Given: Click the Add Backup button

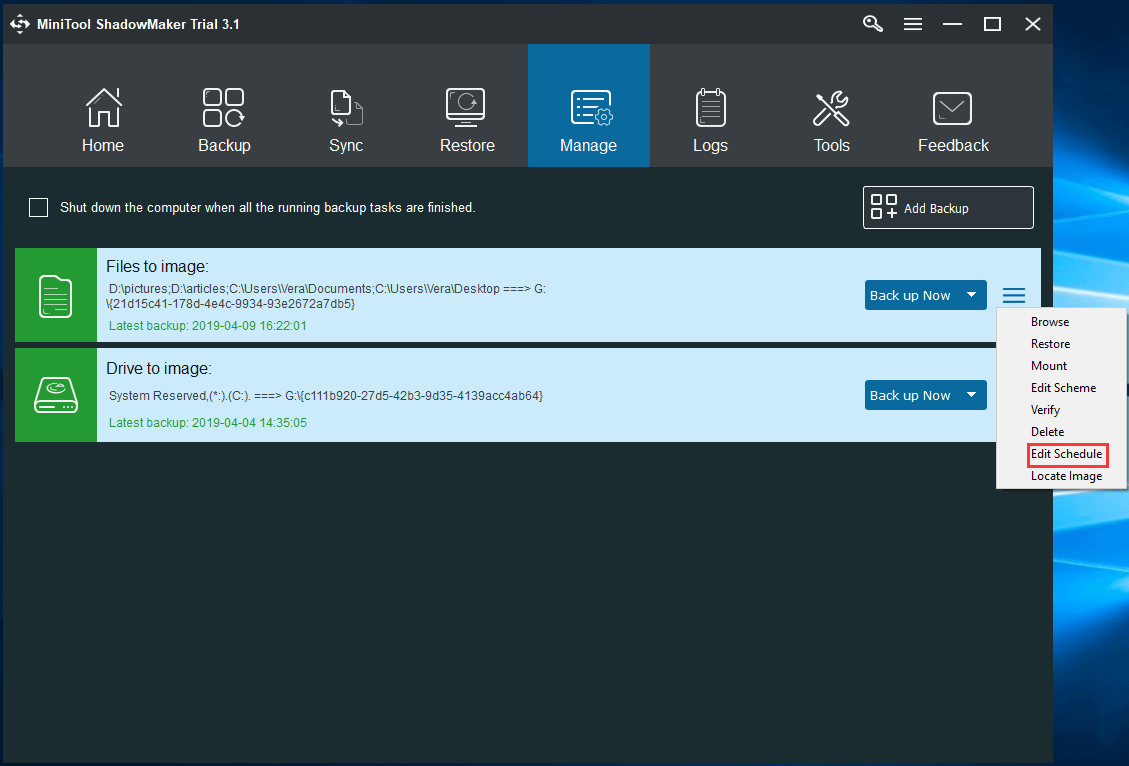Looking at the screenshot, I should pyautogui.click(x=948, y=207).
